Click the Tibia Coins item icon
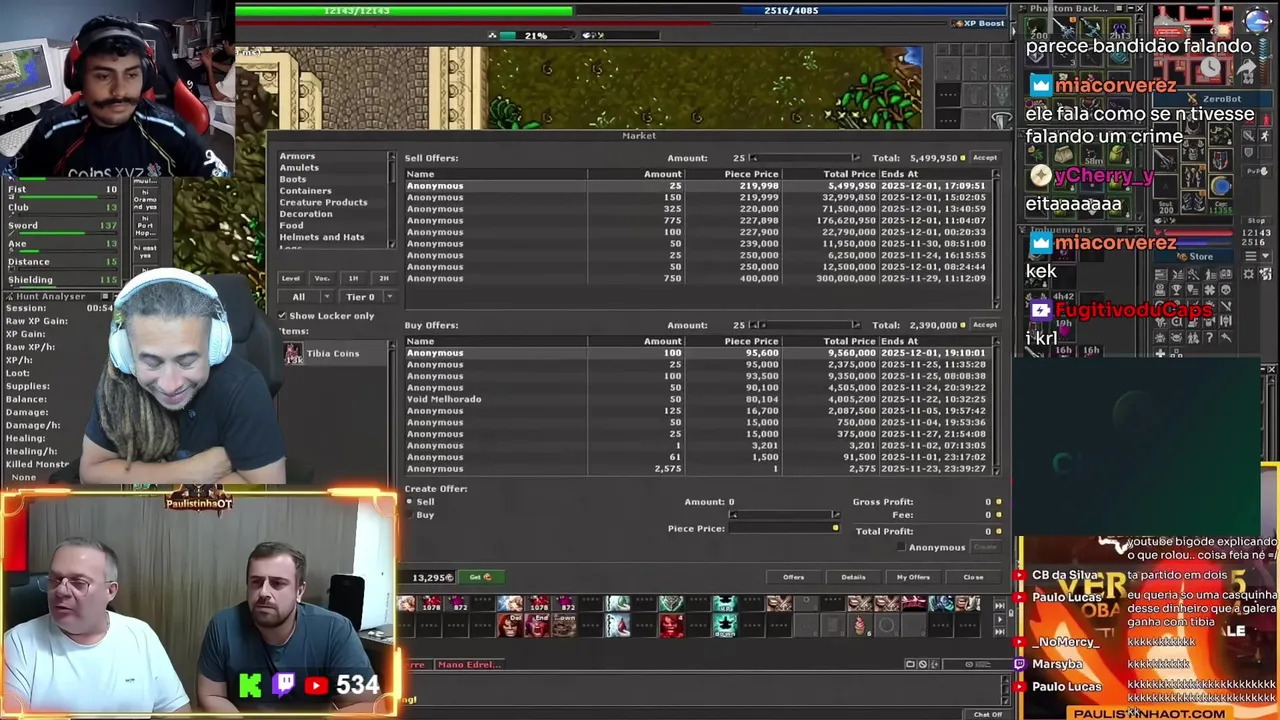 (293, 353)
